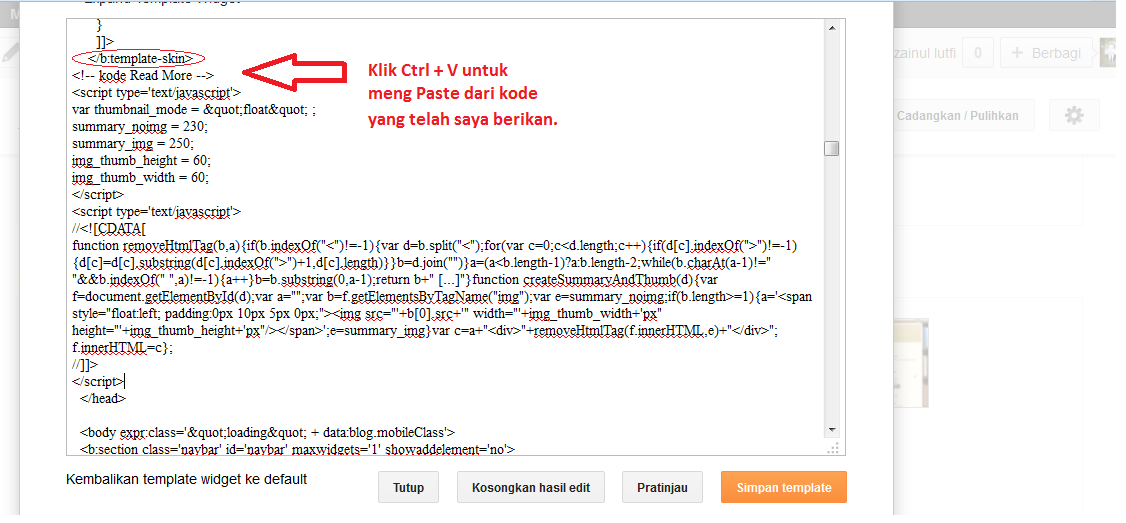Click the user profile avatar in top bar
1126x523 pixels.
coord(1112,53)
